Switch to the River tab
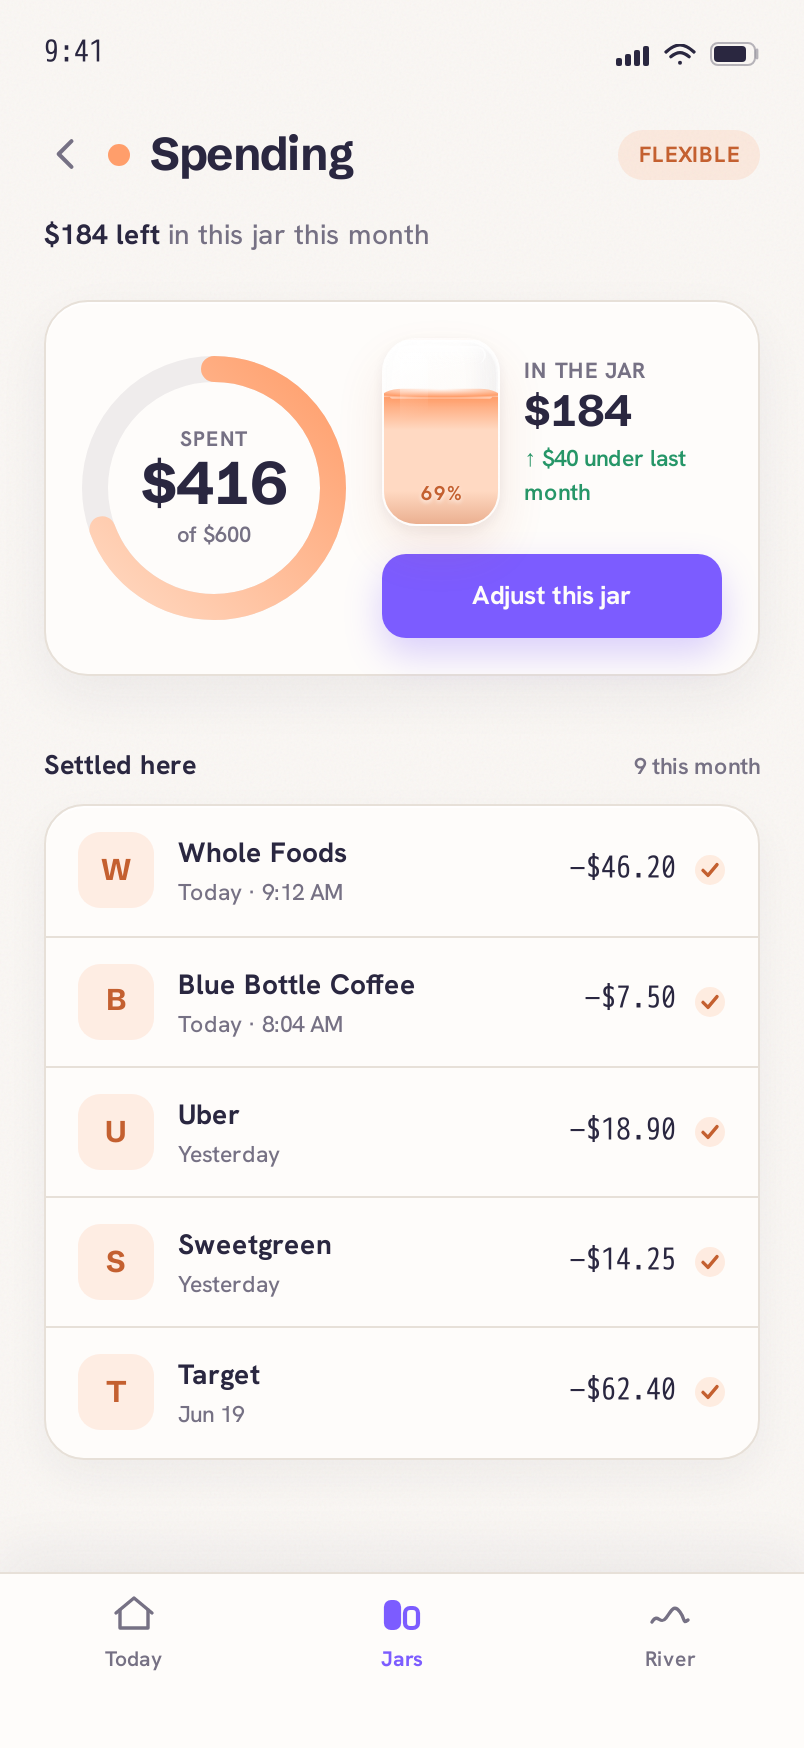The width and height of the screenshot is (804, 1748). [670, 1633]
